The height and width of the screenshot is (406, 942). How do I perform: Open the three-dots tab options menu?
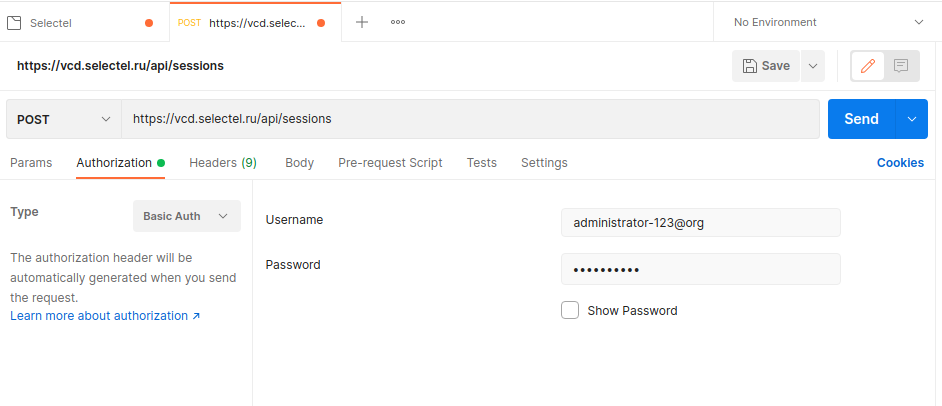[x=398, y=22]
